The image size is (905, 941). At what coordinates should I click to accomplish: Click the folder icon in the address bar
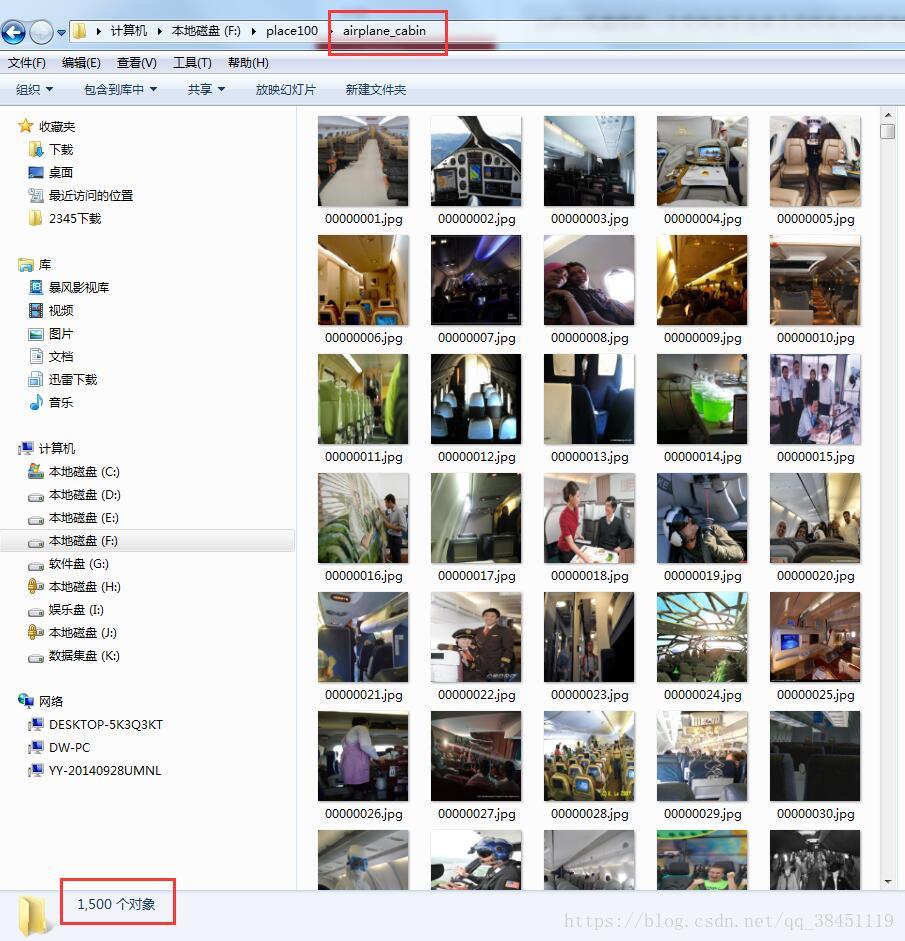[79, 31]
